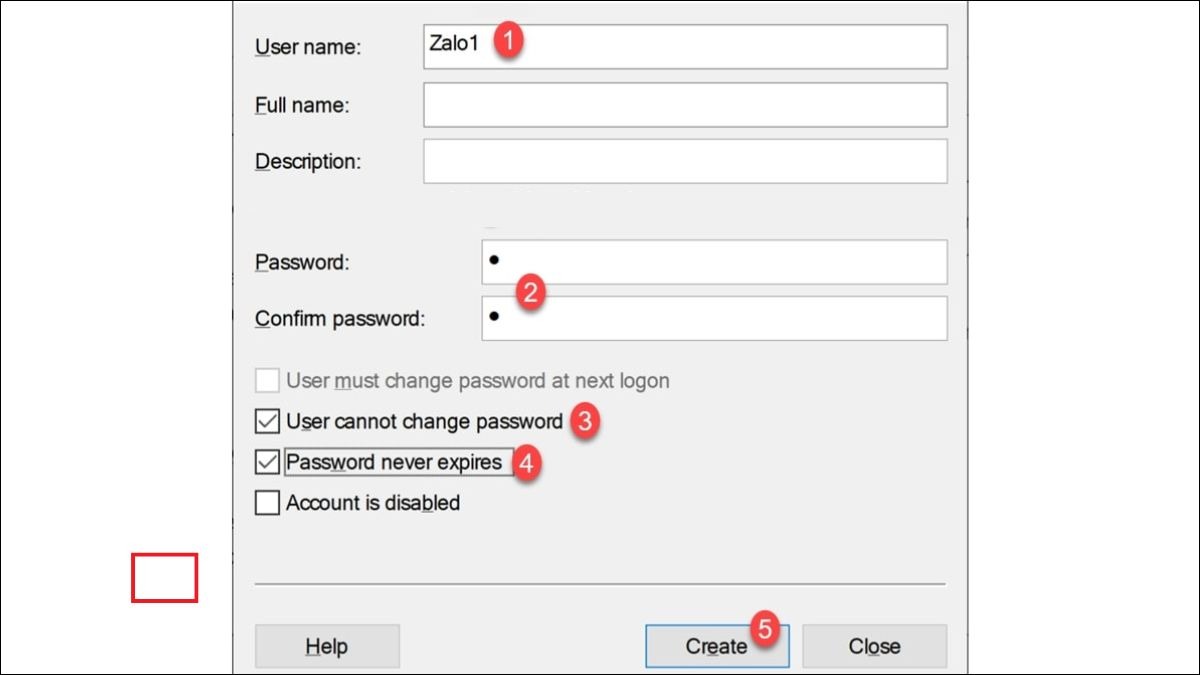Screen dimensions: 1200x675
Task: Focus the Full name text box
Action: point(685,105)
